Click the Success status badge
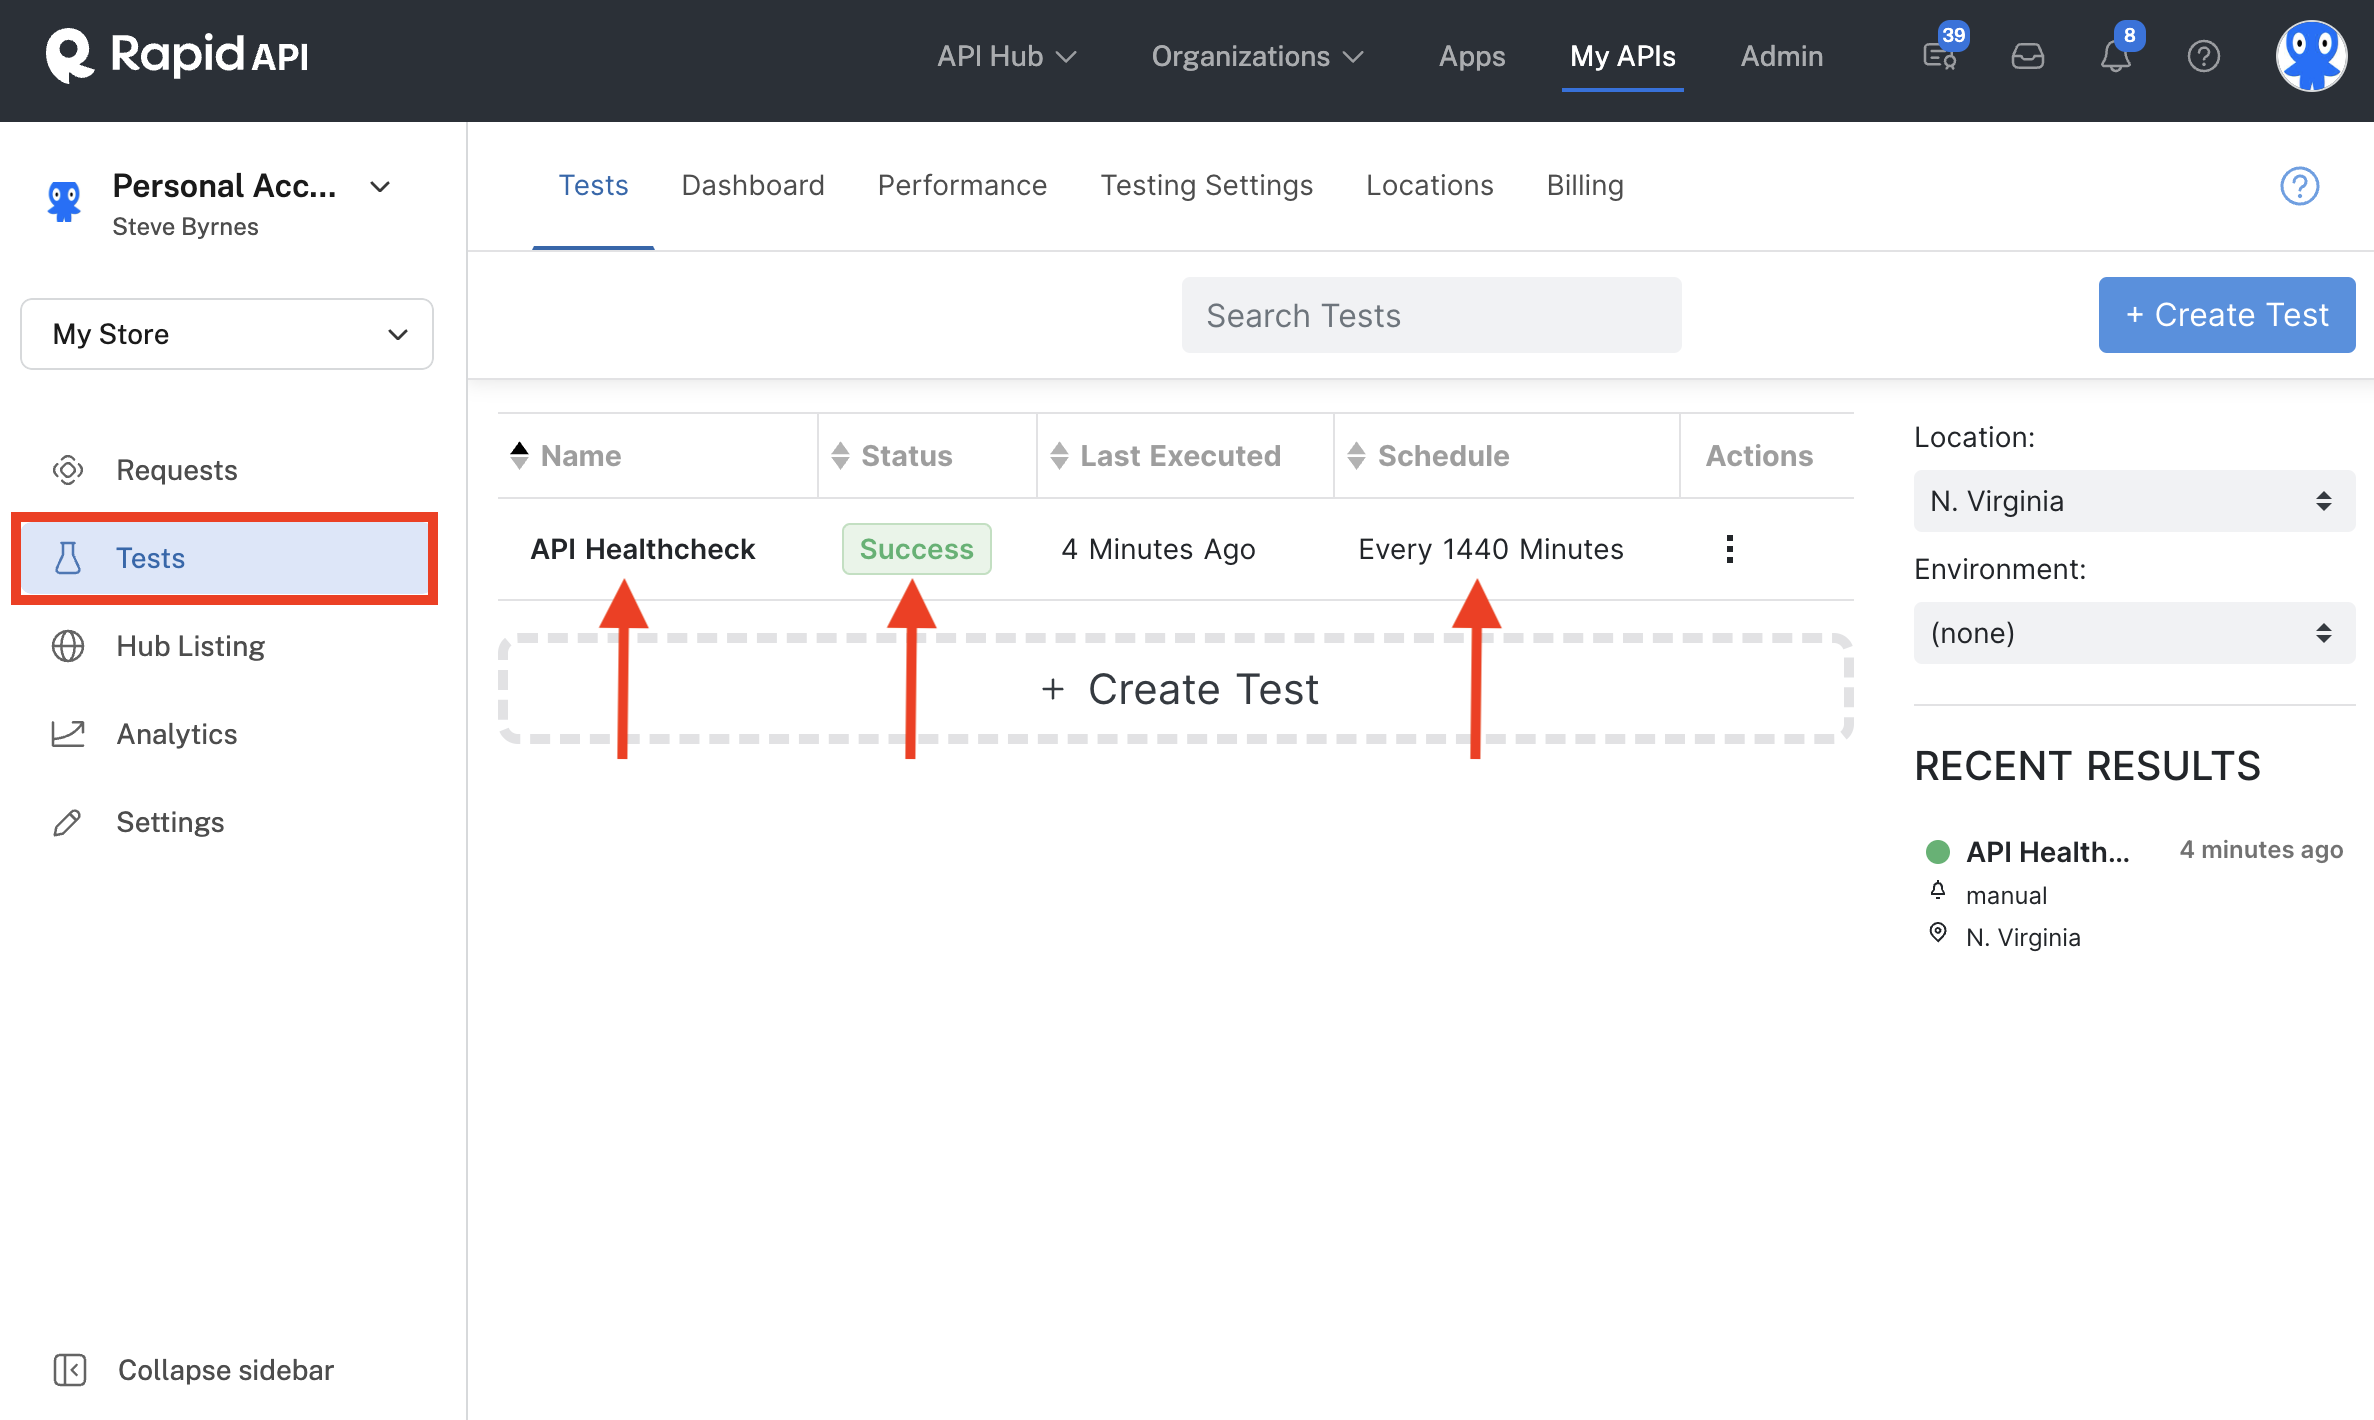This screenshot has width=2374, height=1420. click(x=916, y=549)
